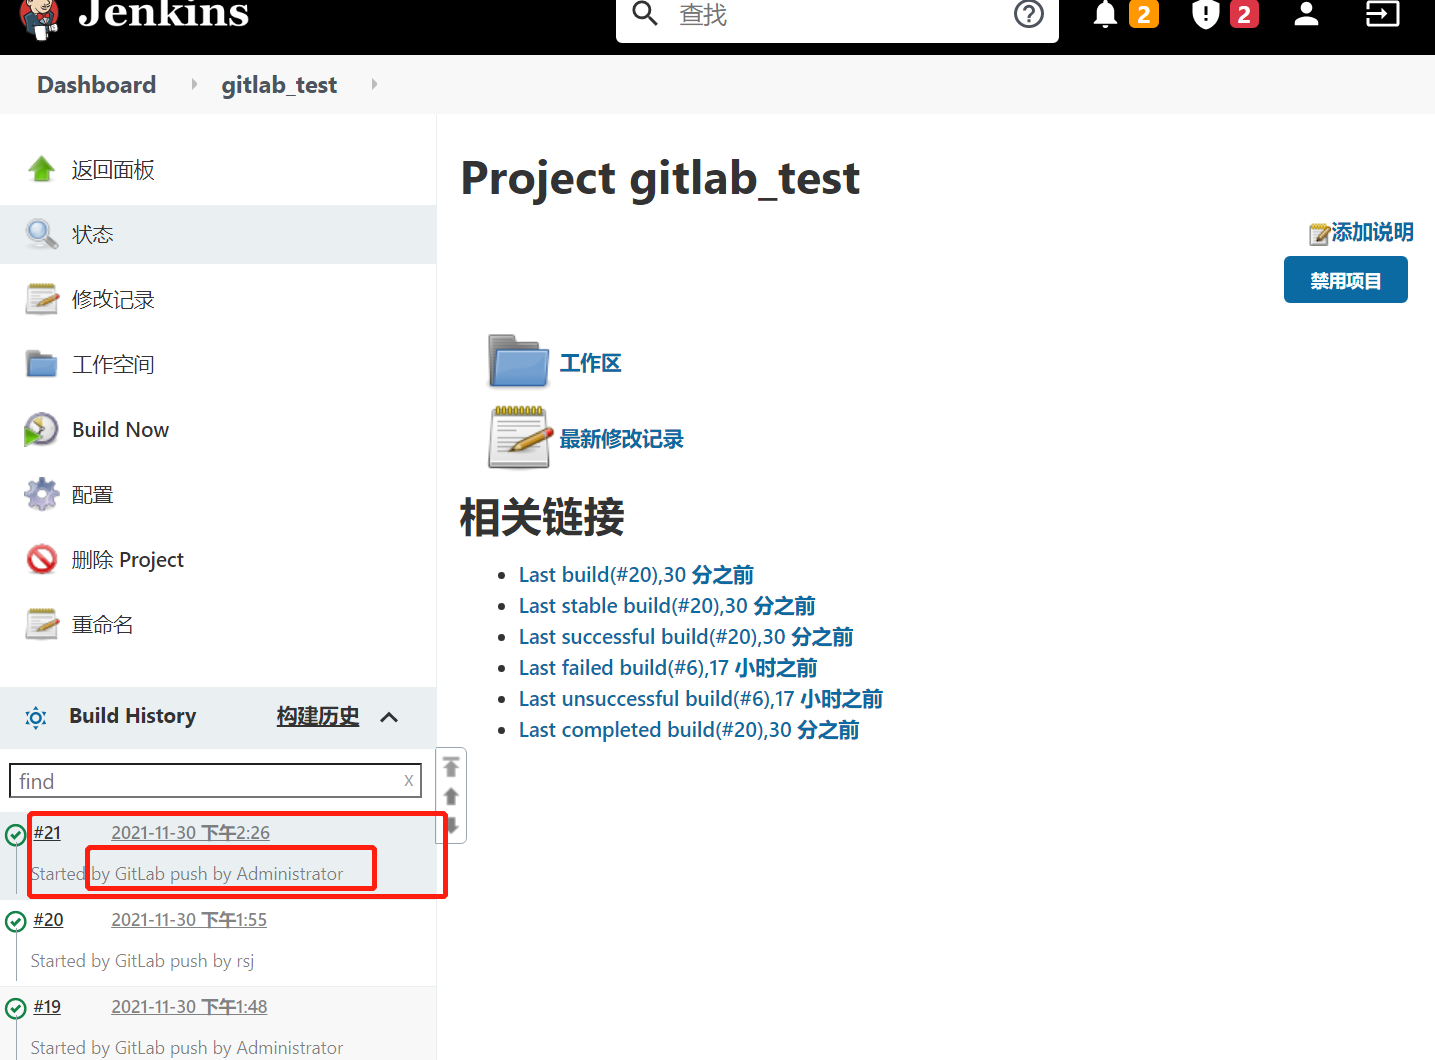Click red security warning count badge 2
The image size is (1435, 1060).
[1244, 14]
